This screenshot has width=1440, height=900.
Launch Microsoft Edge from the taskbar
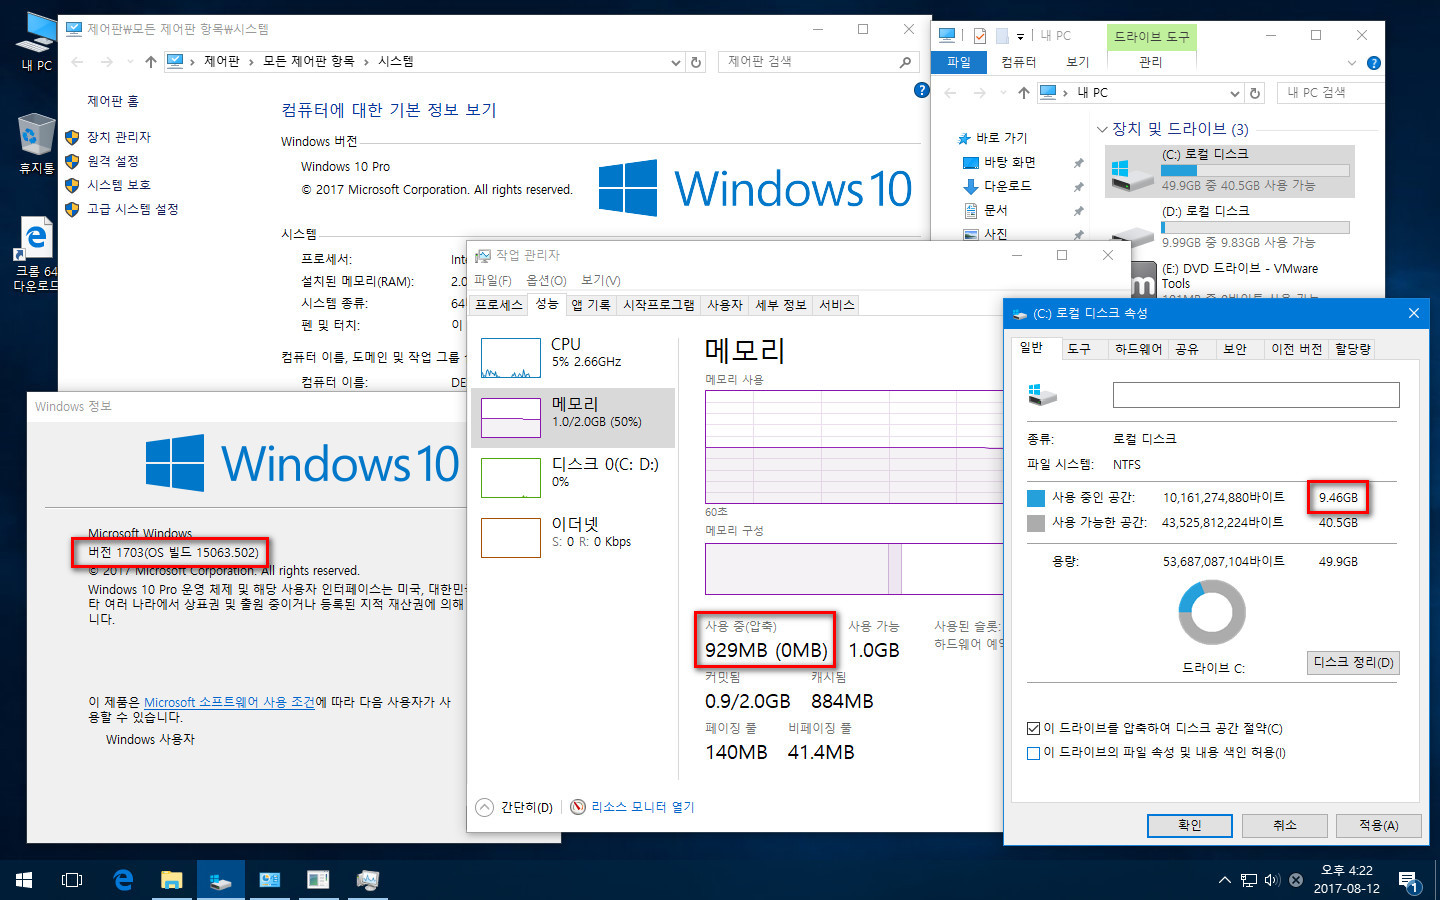tap(123, 880)
